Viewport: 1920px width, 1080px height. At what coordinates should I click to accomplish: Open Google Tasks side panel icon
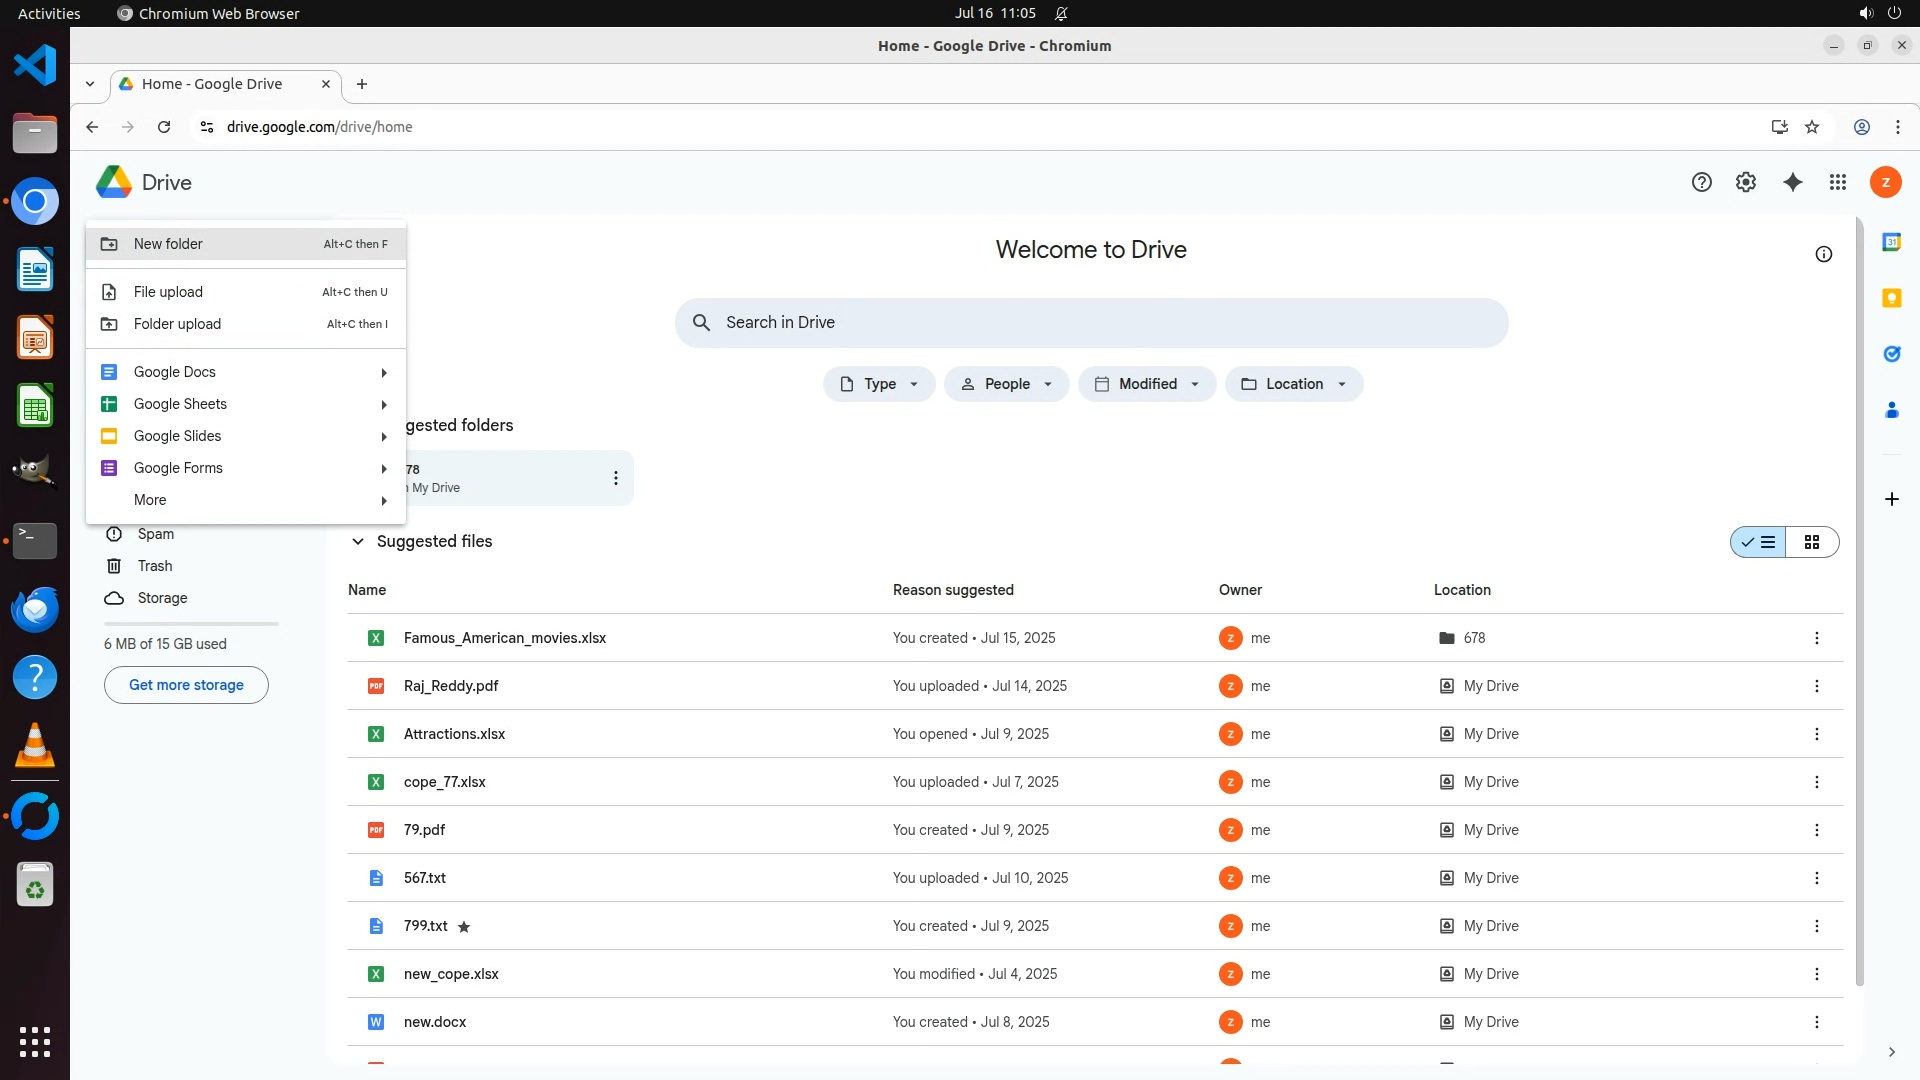click(x=1891, y=354)
